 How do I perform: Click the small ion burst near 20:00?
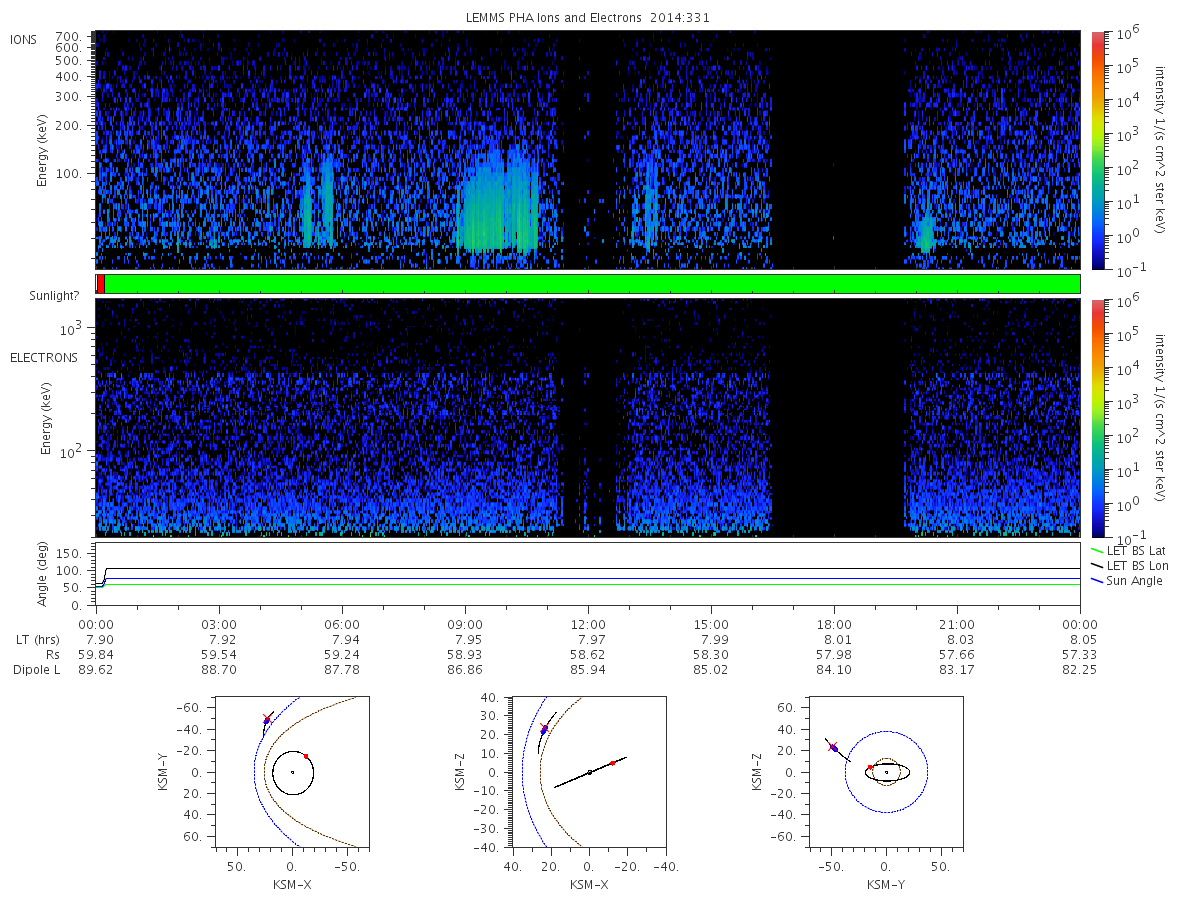pos(925,234)
